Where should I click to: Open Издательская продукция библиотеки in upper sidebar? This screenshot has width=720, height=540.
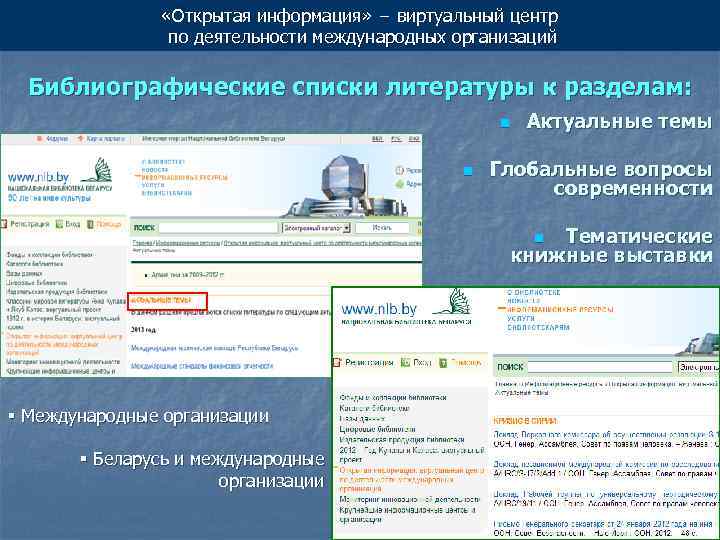(x=57, y=292)
